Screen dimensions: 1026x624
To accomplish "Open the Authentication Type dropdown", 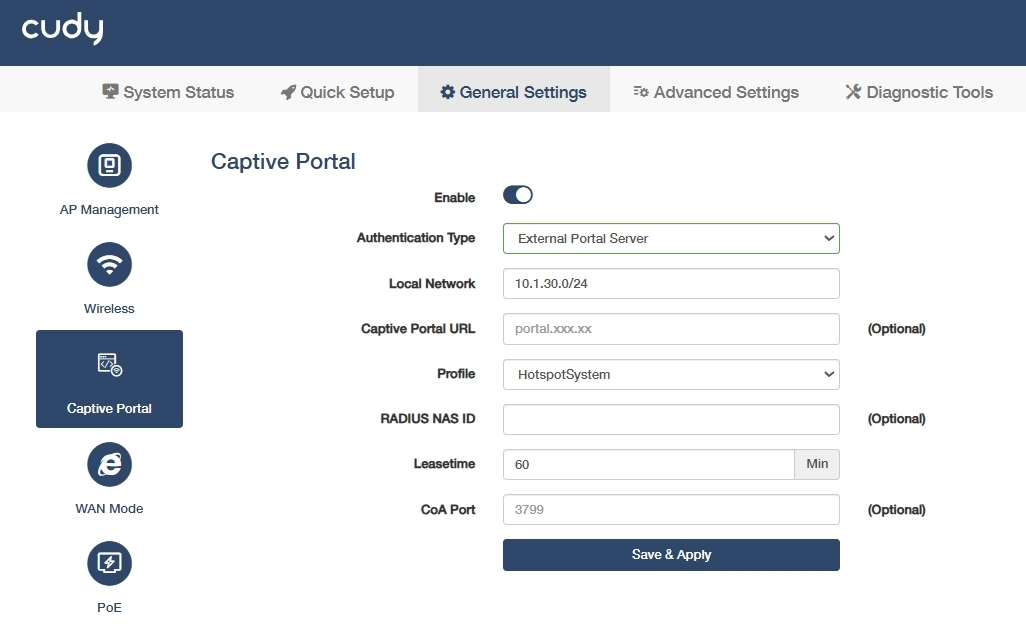I will (670, 238).
